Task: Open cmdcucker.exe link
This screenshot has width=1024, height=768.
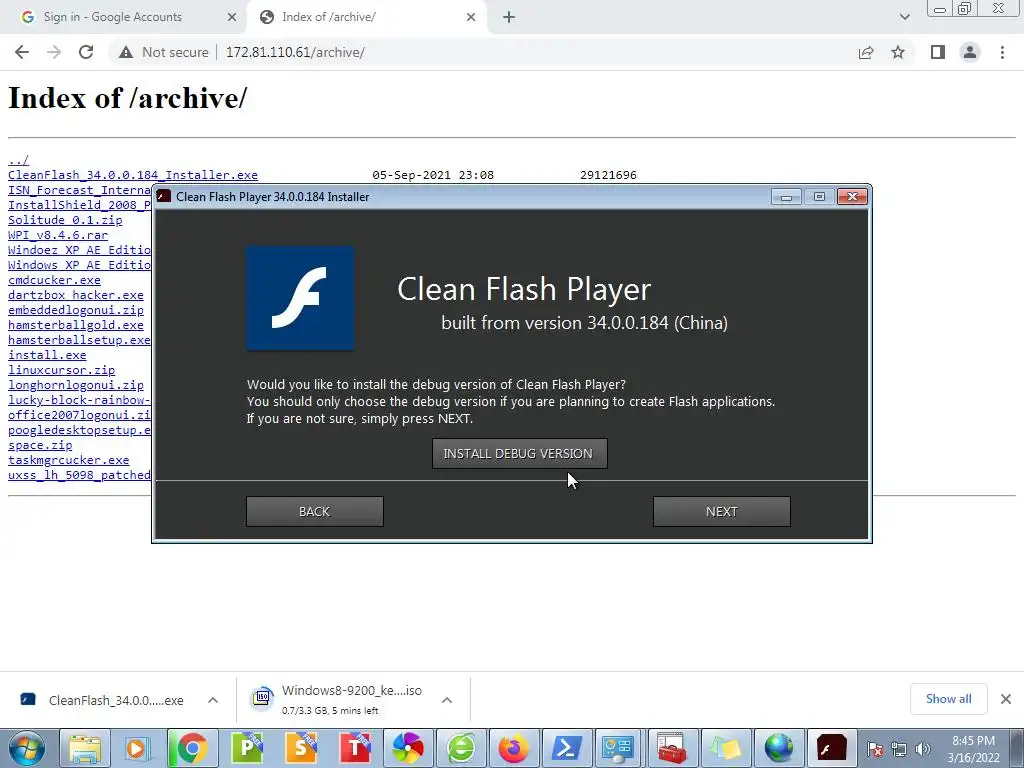Action: point(54,280)
